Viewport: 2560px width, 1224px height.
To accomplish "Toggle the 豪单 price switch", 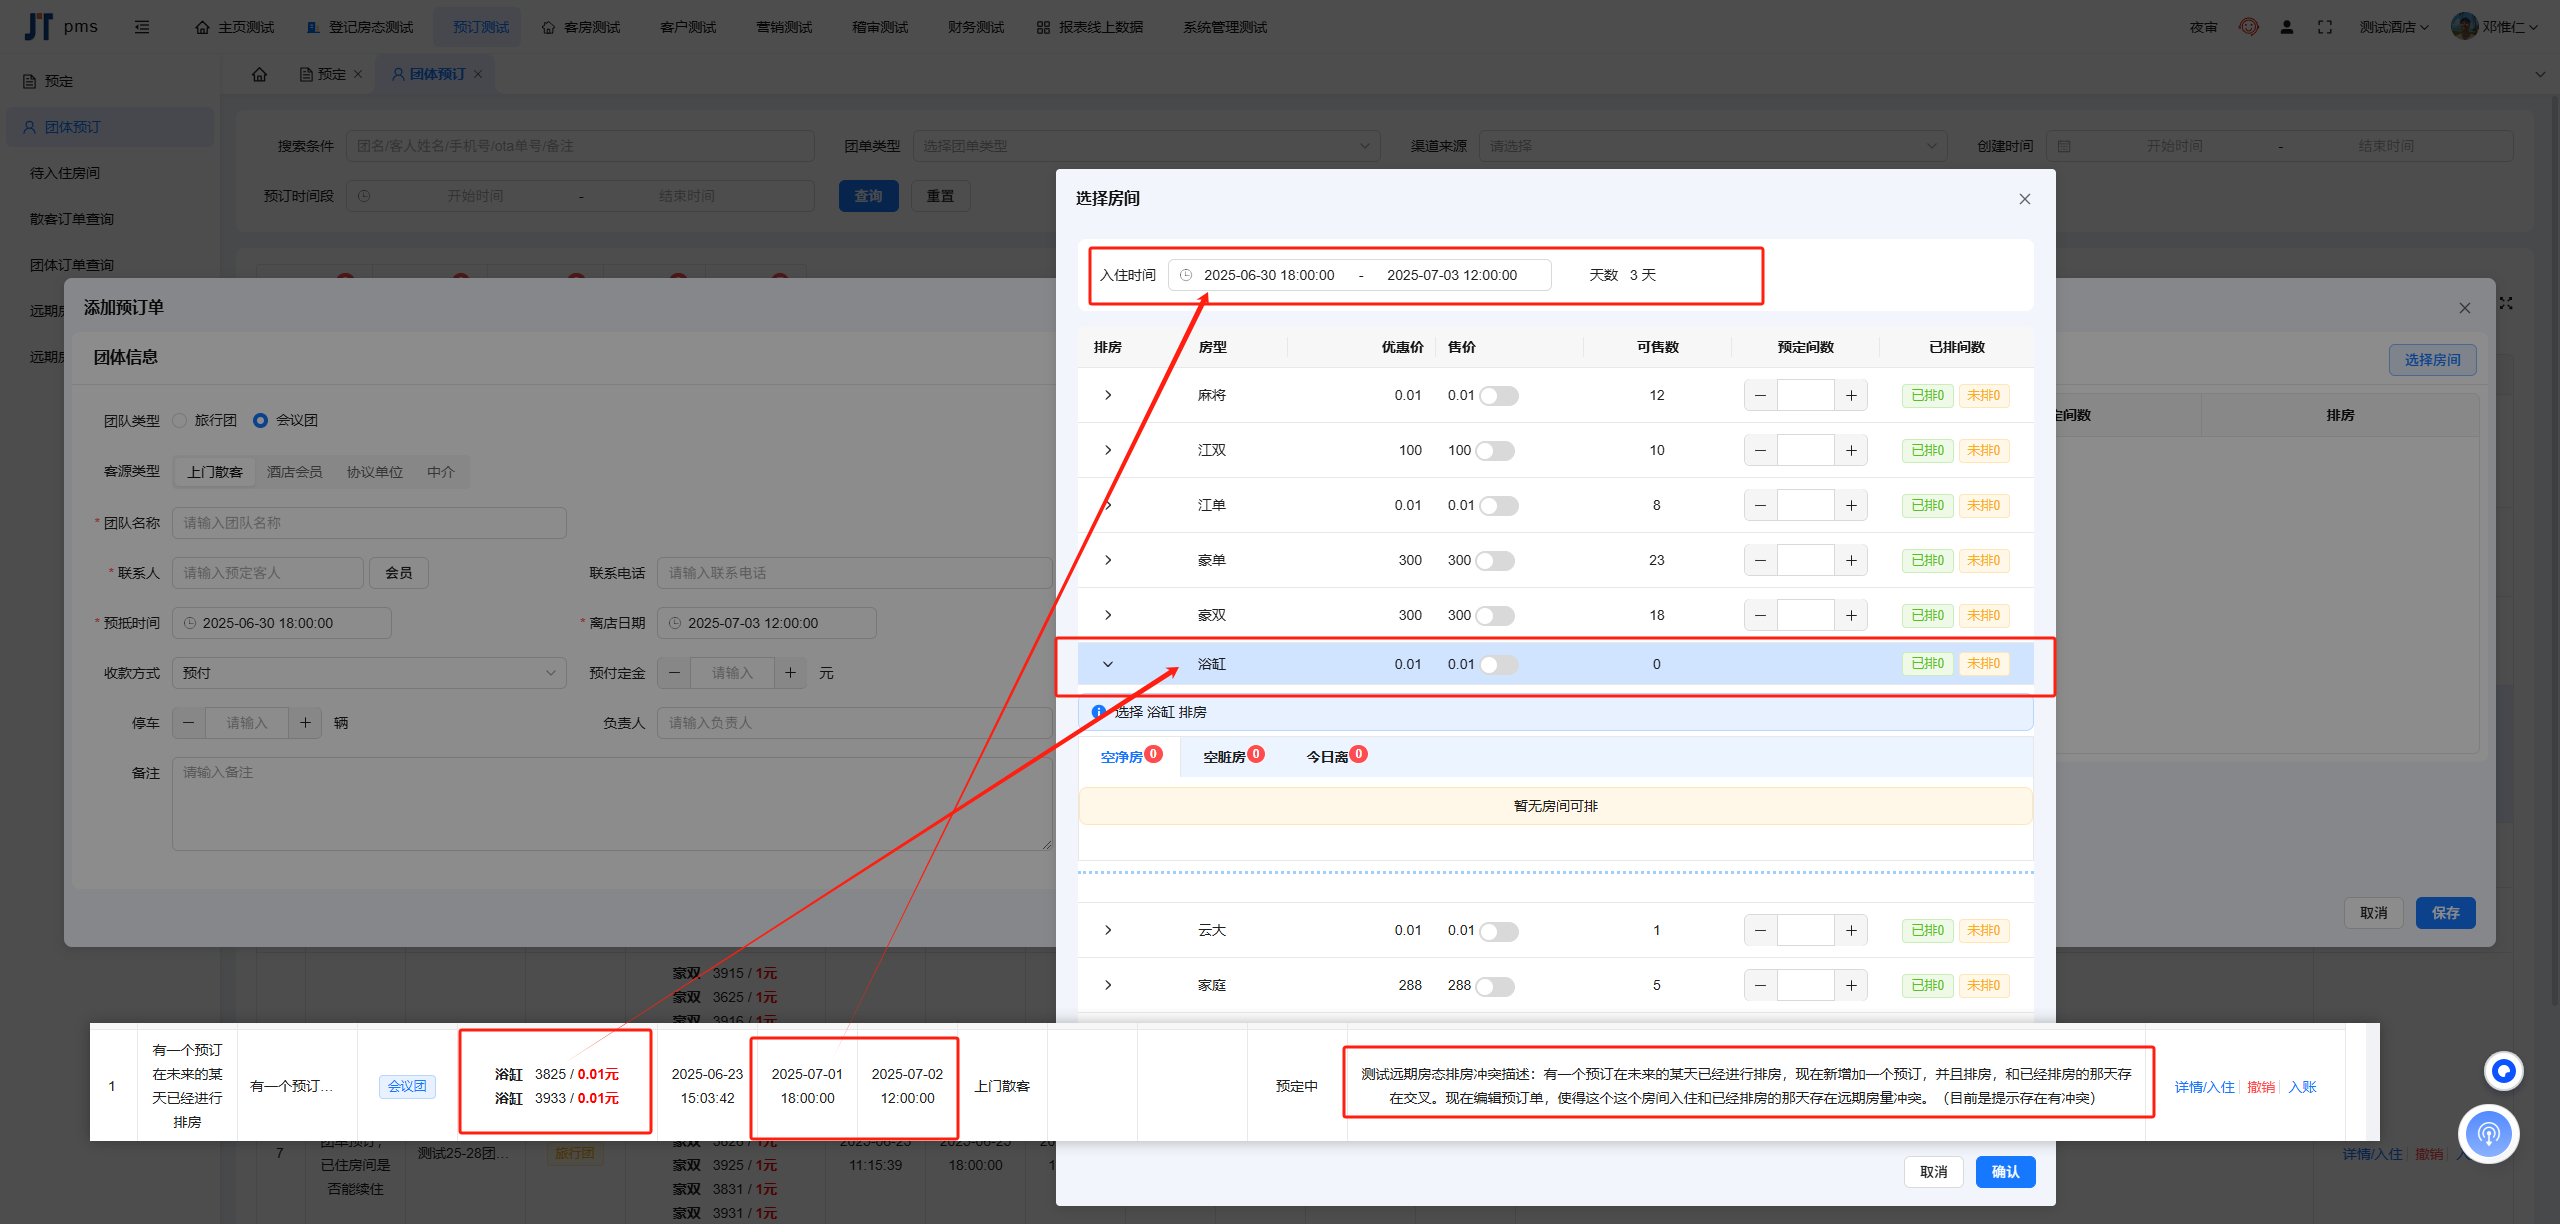I will tap(1495, 561).
